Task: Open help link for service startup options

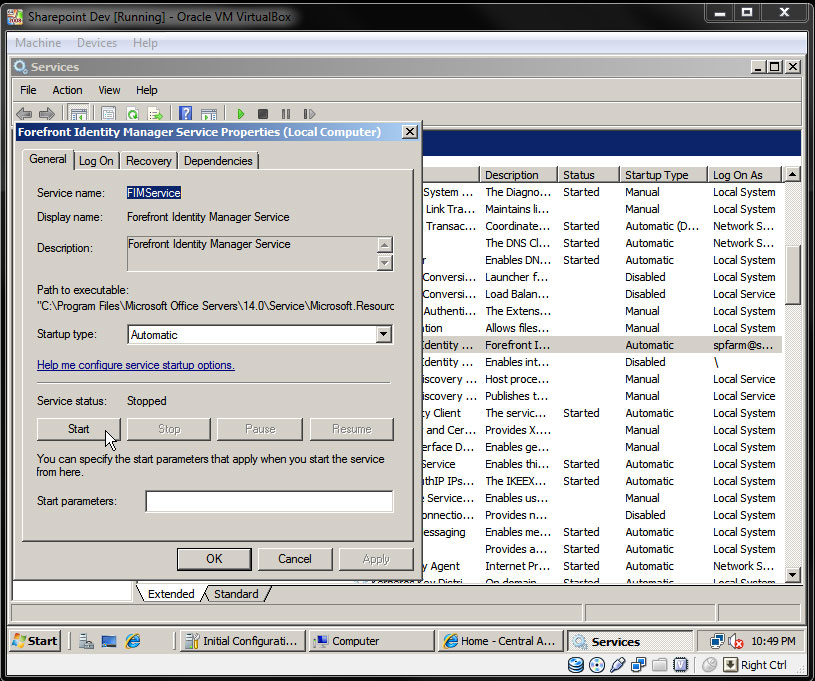Action: pos(136,365)
